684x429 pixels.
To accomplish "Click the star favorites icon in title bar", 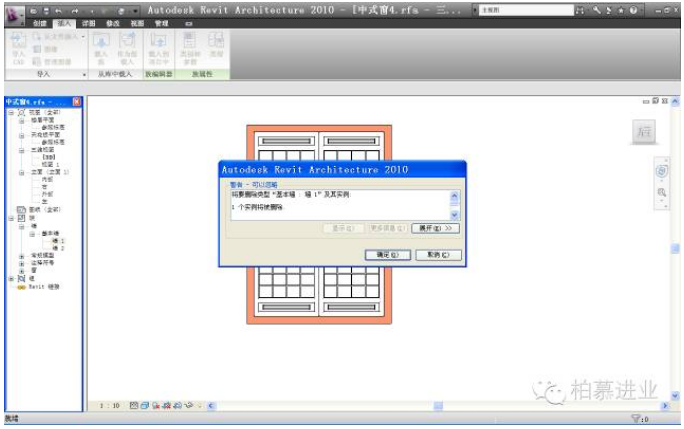I will tap(621, 10).
